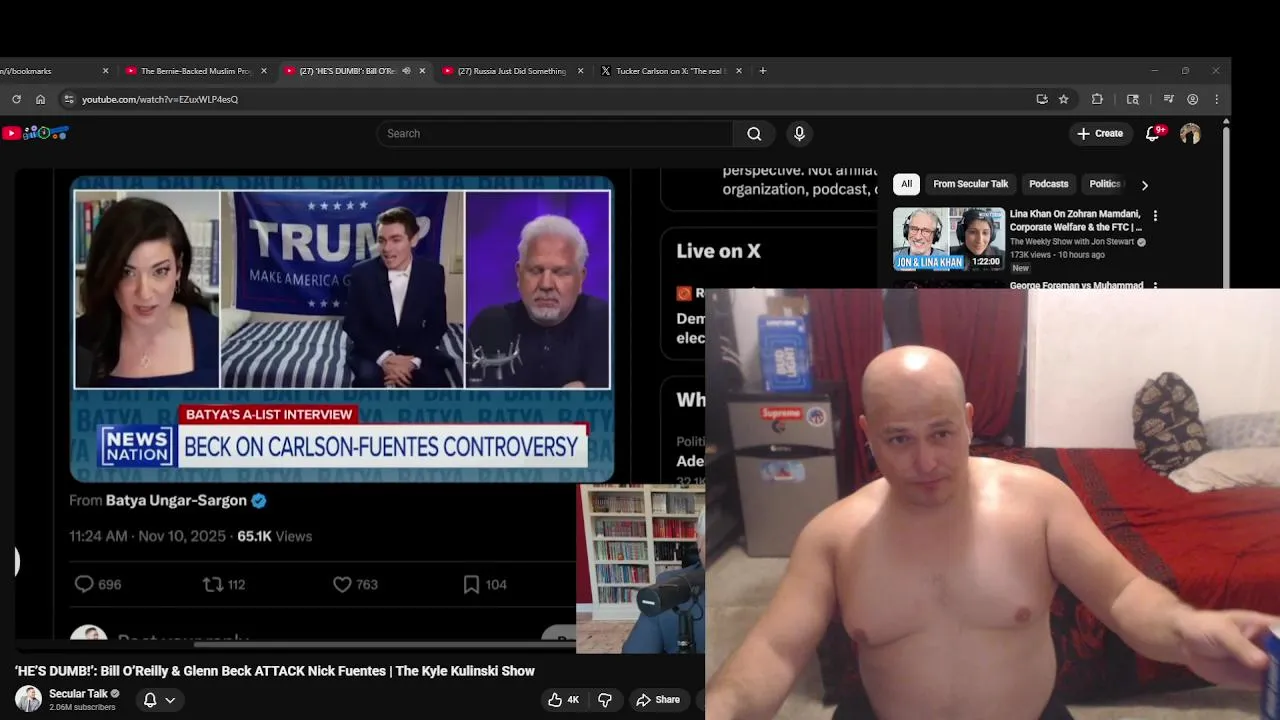Image resolution: width=1280 pixels, height=720 pixels.
Task: Open YouTube notifications bell
Action: [x=1152, y=133]
